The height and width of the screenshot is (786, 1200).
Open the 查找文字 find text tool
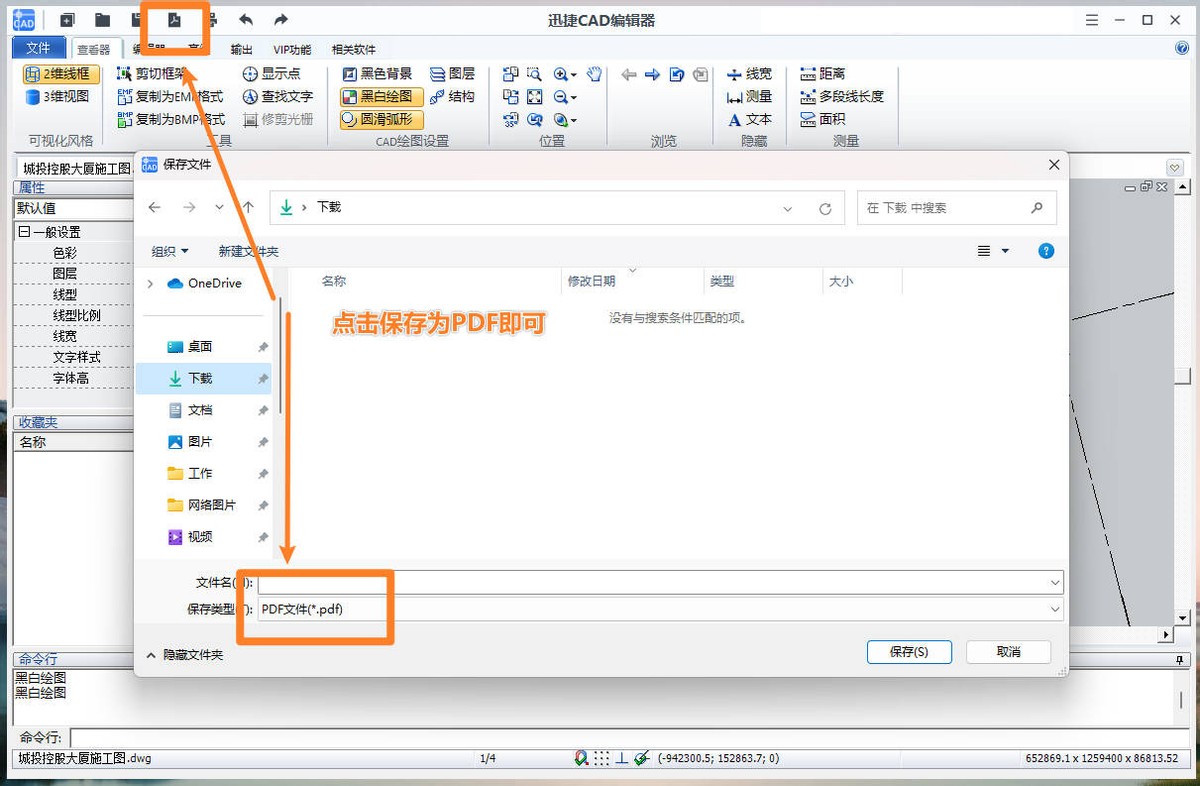click(278, 96)
